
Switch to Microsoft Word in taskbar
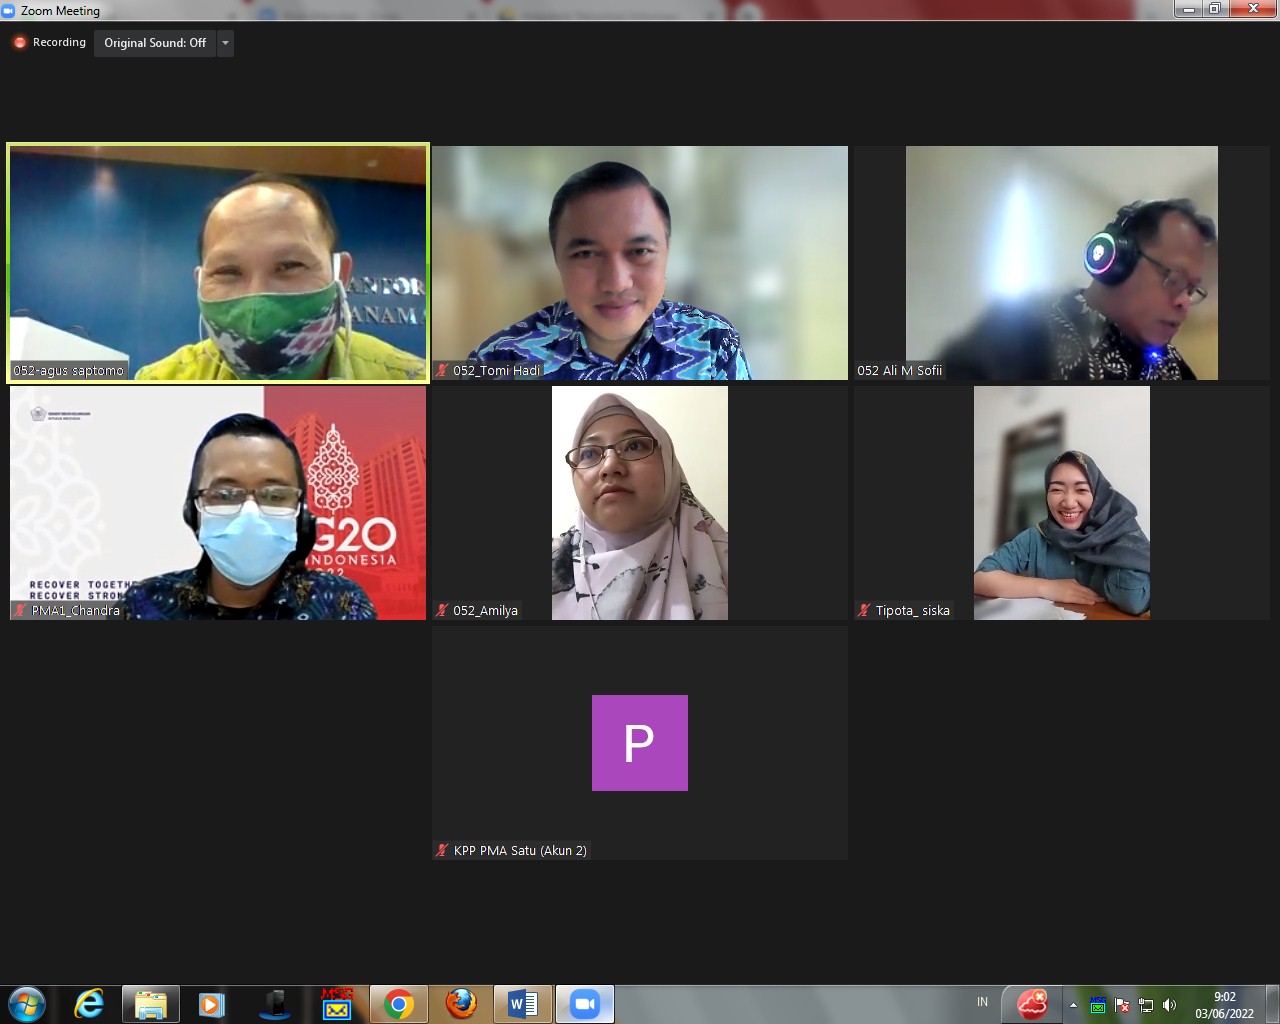click(522, 1004)
